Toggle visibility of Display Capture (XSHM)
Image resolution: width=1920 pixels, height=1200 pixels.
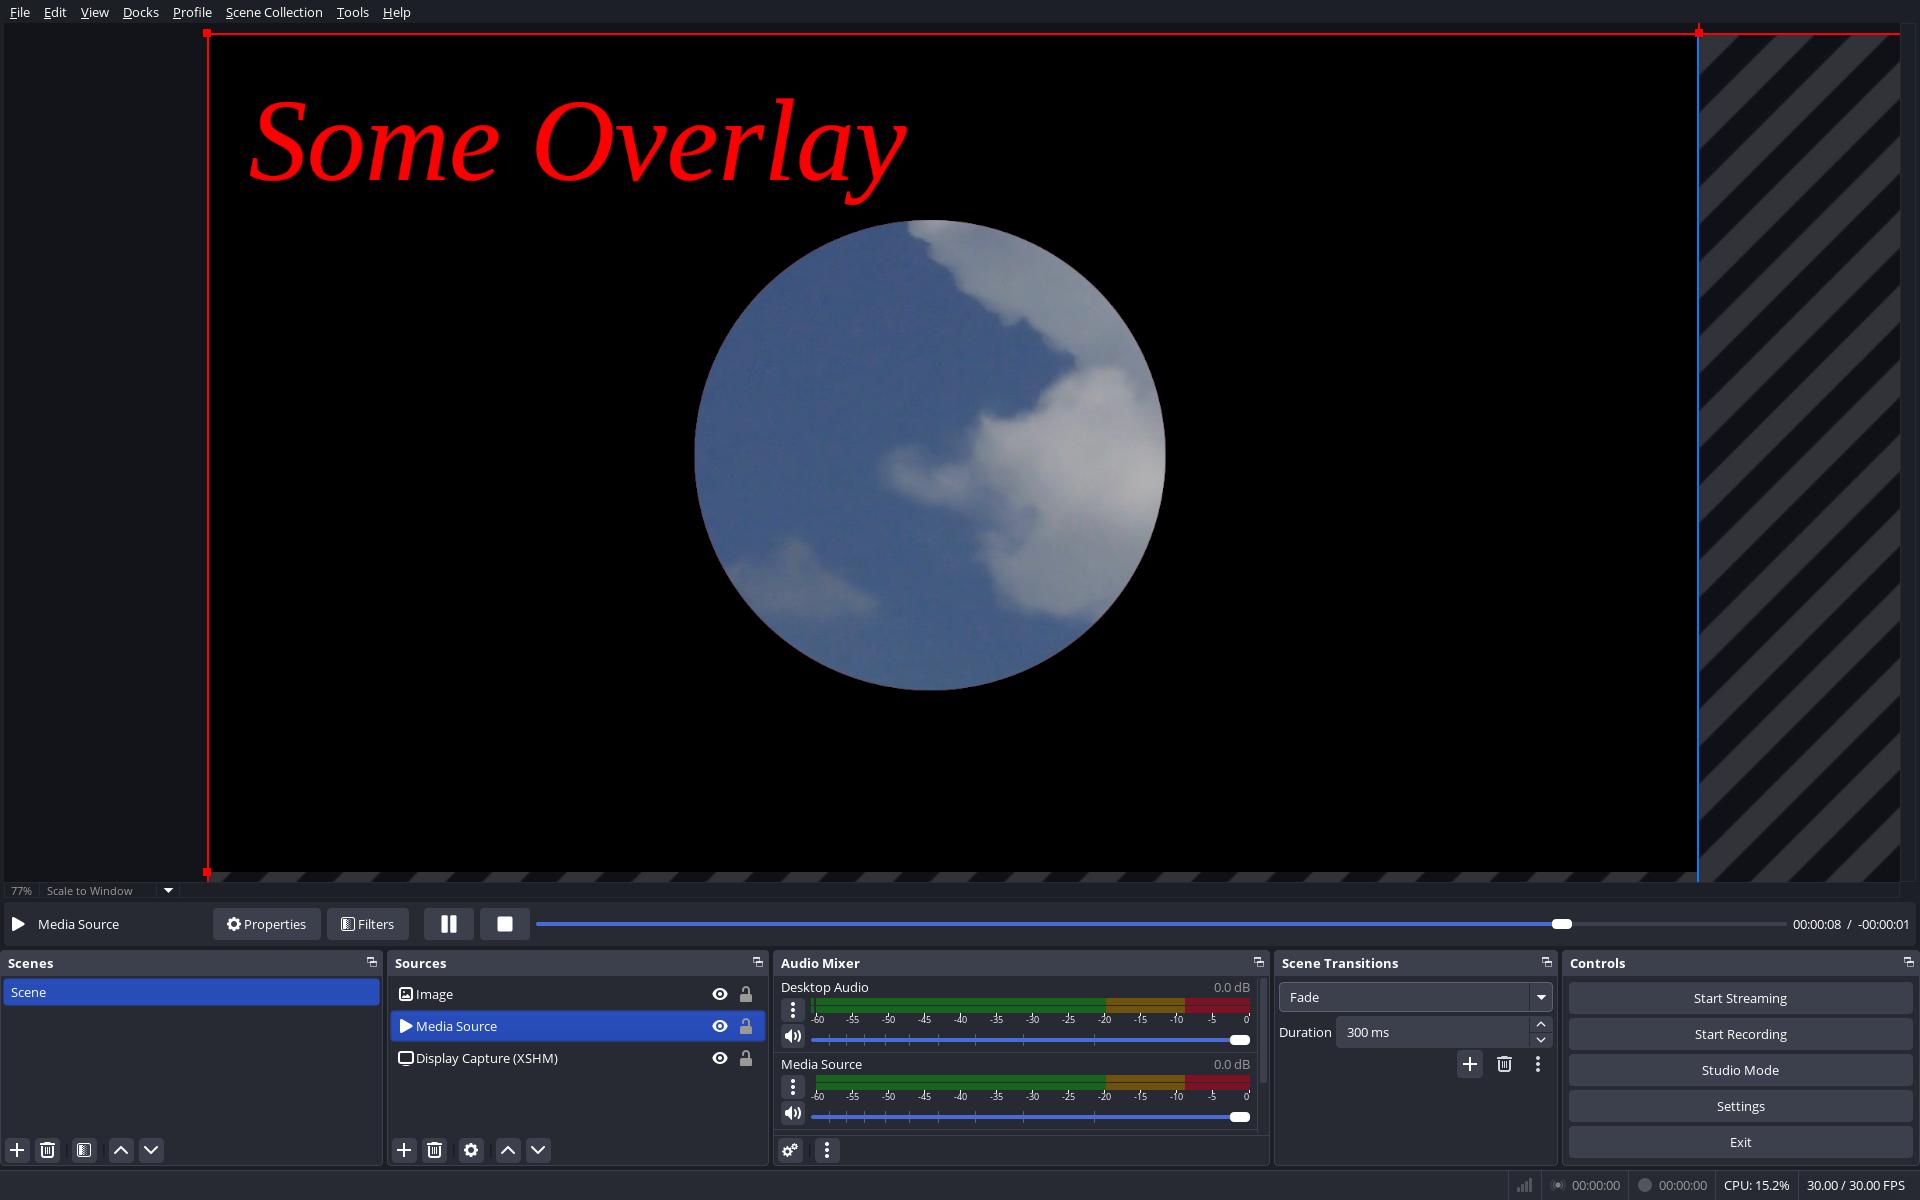coord(719,1058)
